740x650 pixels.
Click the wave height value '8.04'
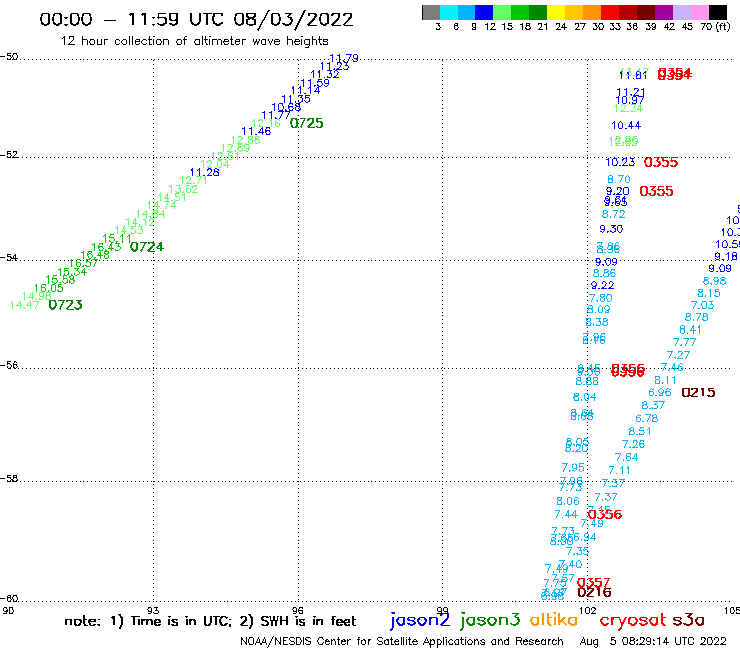click(x=585, y=397)
